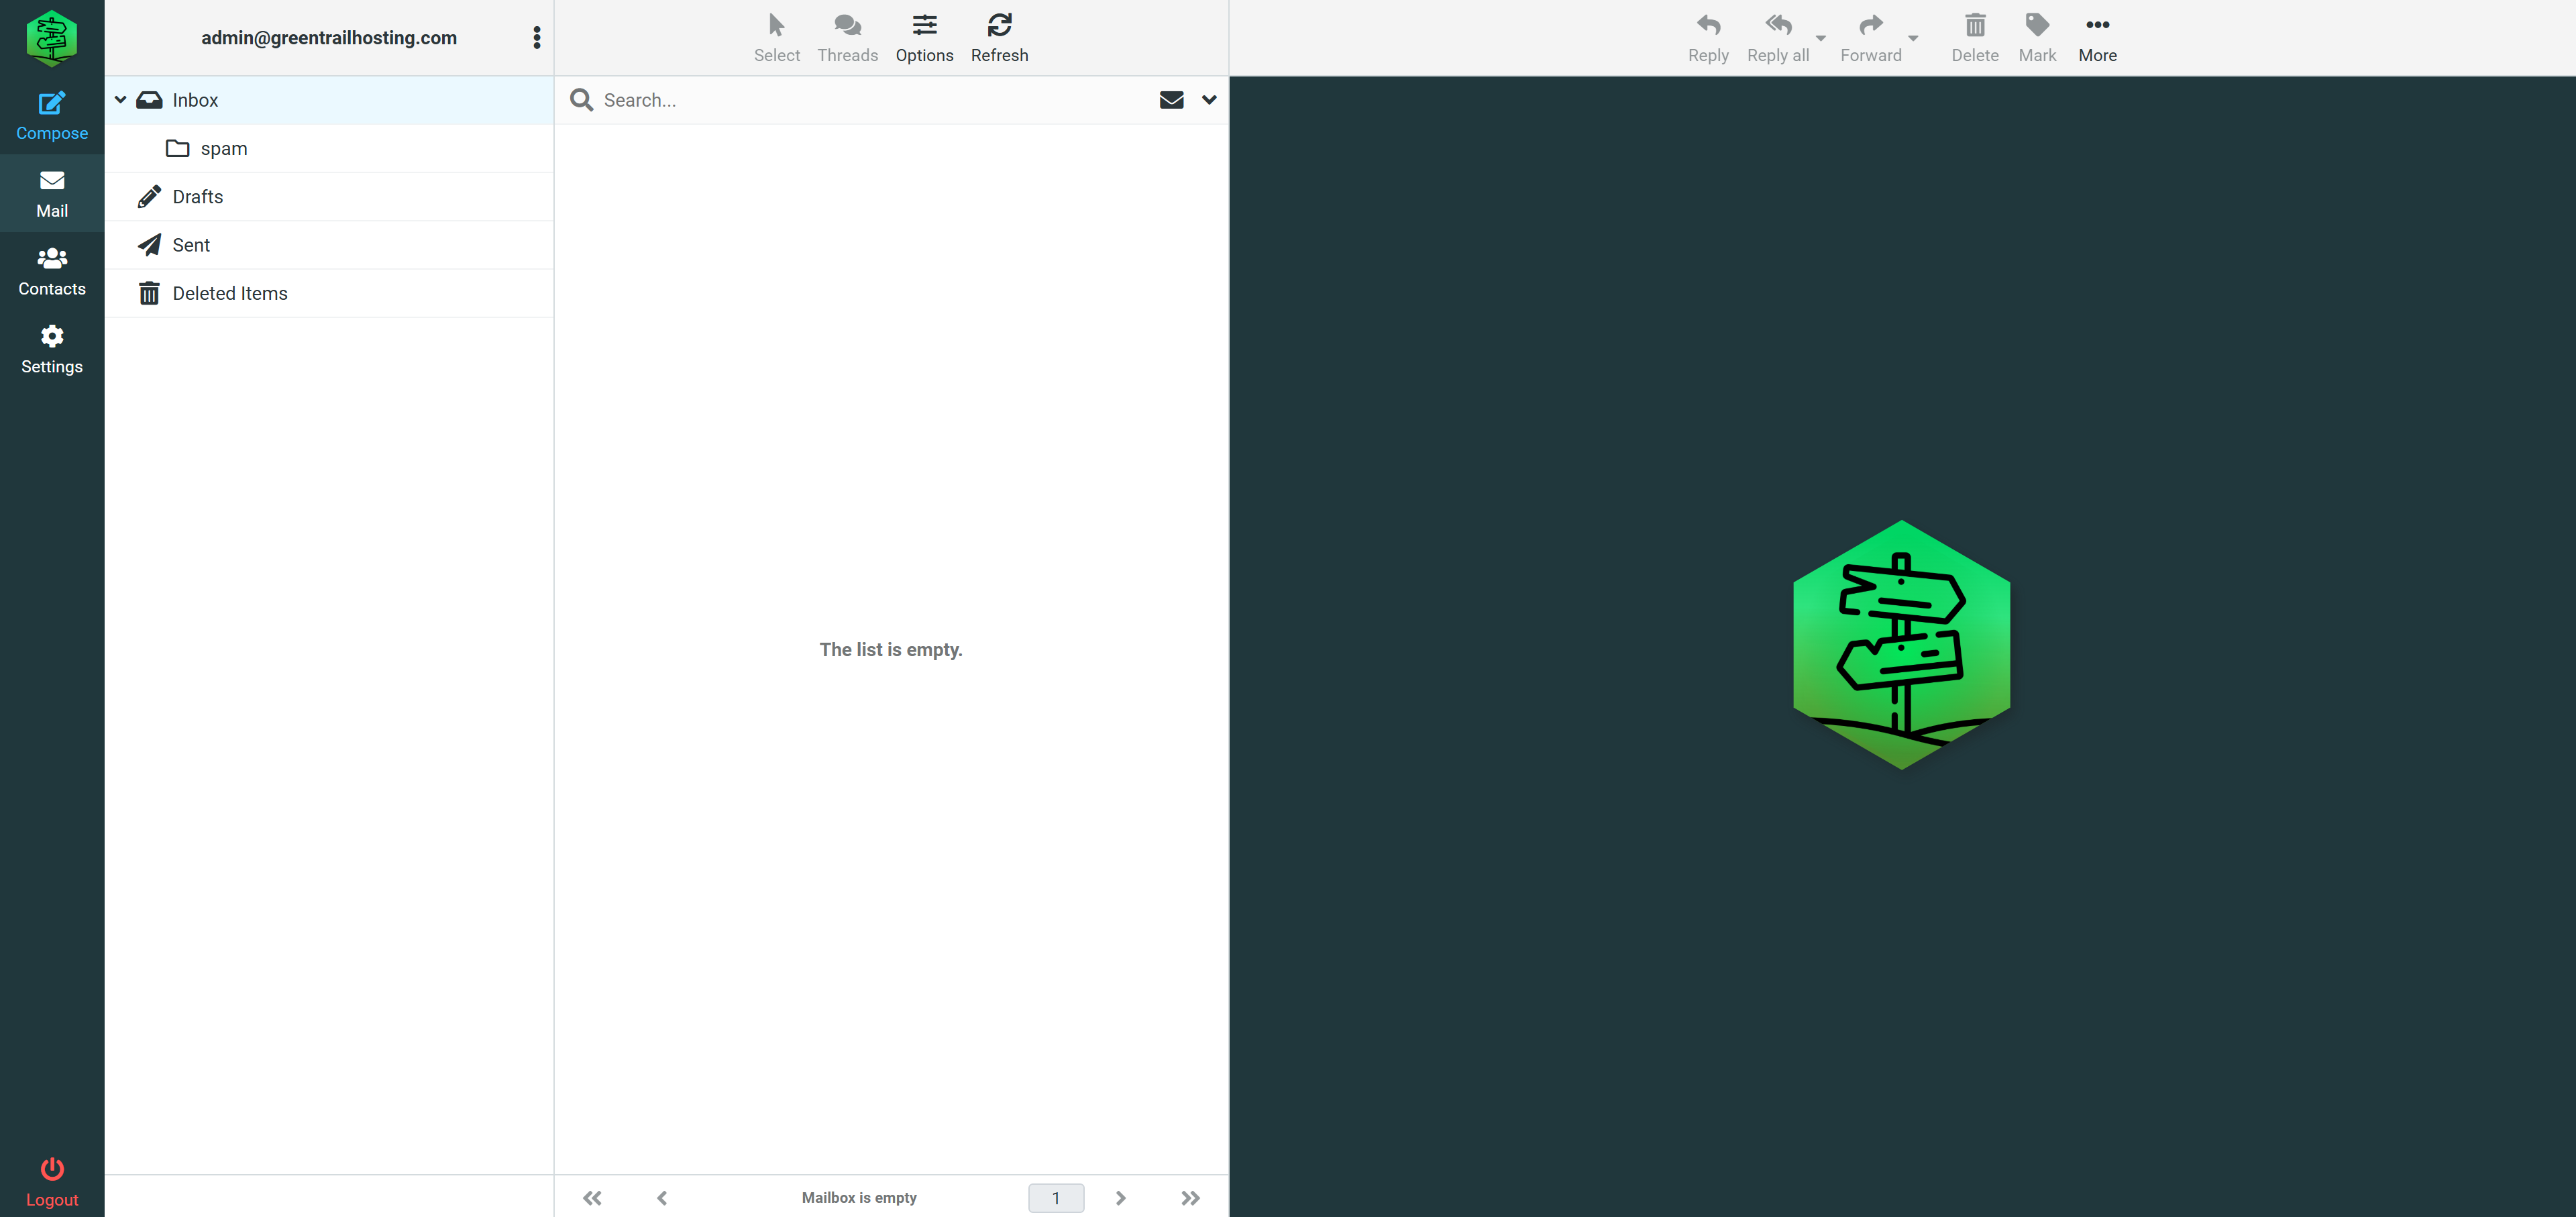This screenshot has height=1217, width=2576.
Task: Open the Settings gear
Action: pos(52,336)
